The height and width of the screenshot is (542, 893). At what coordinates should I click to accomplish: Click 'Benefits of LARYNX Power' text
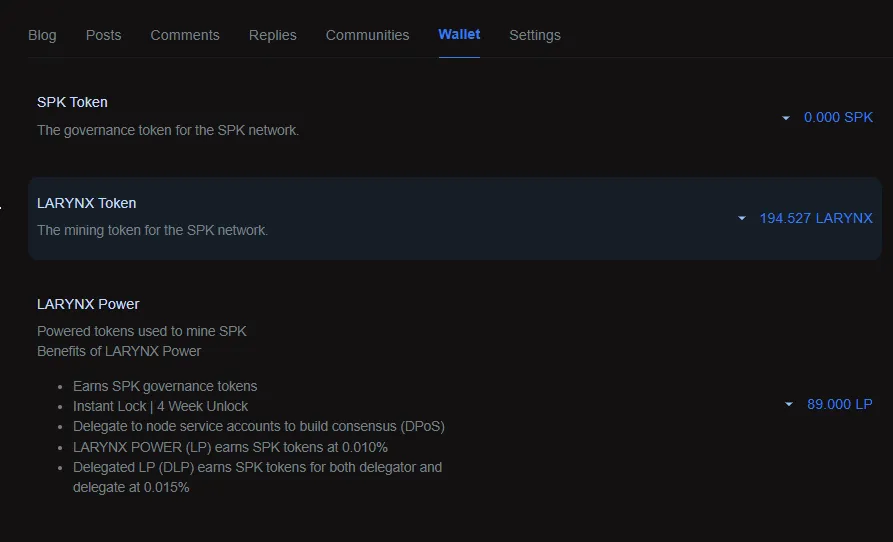[x=119, y=351]
